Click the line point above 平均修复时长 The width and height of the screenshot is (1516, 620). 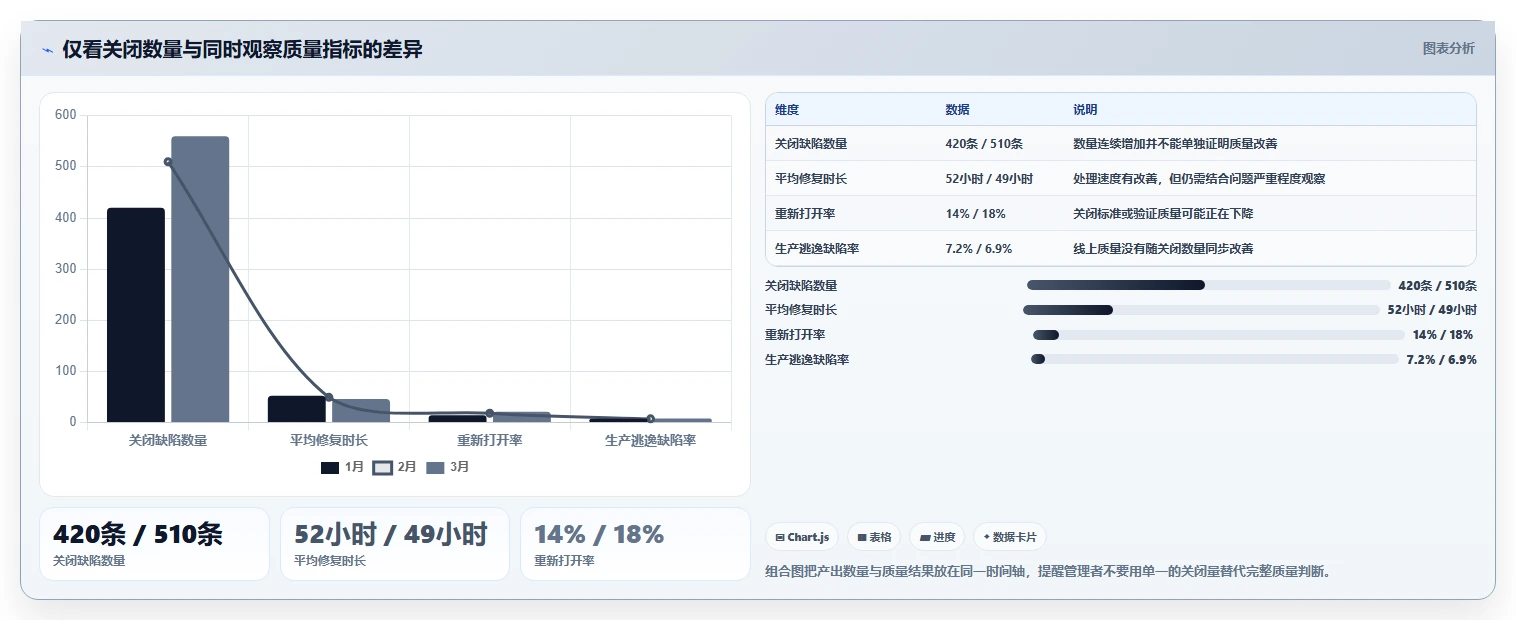(329, 397)
